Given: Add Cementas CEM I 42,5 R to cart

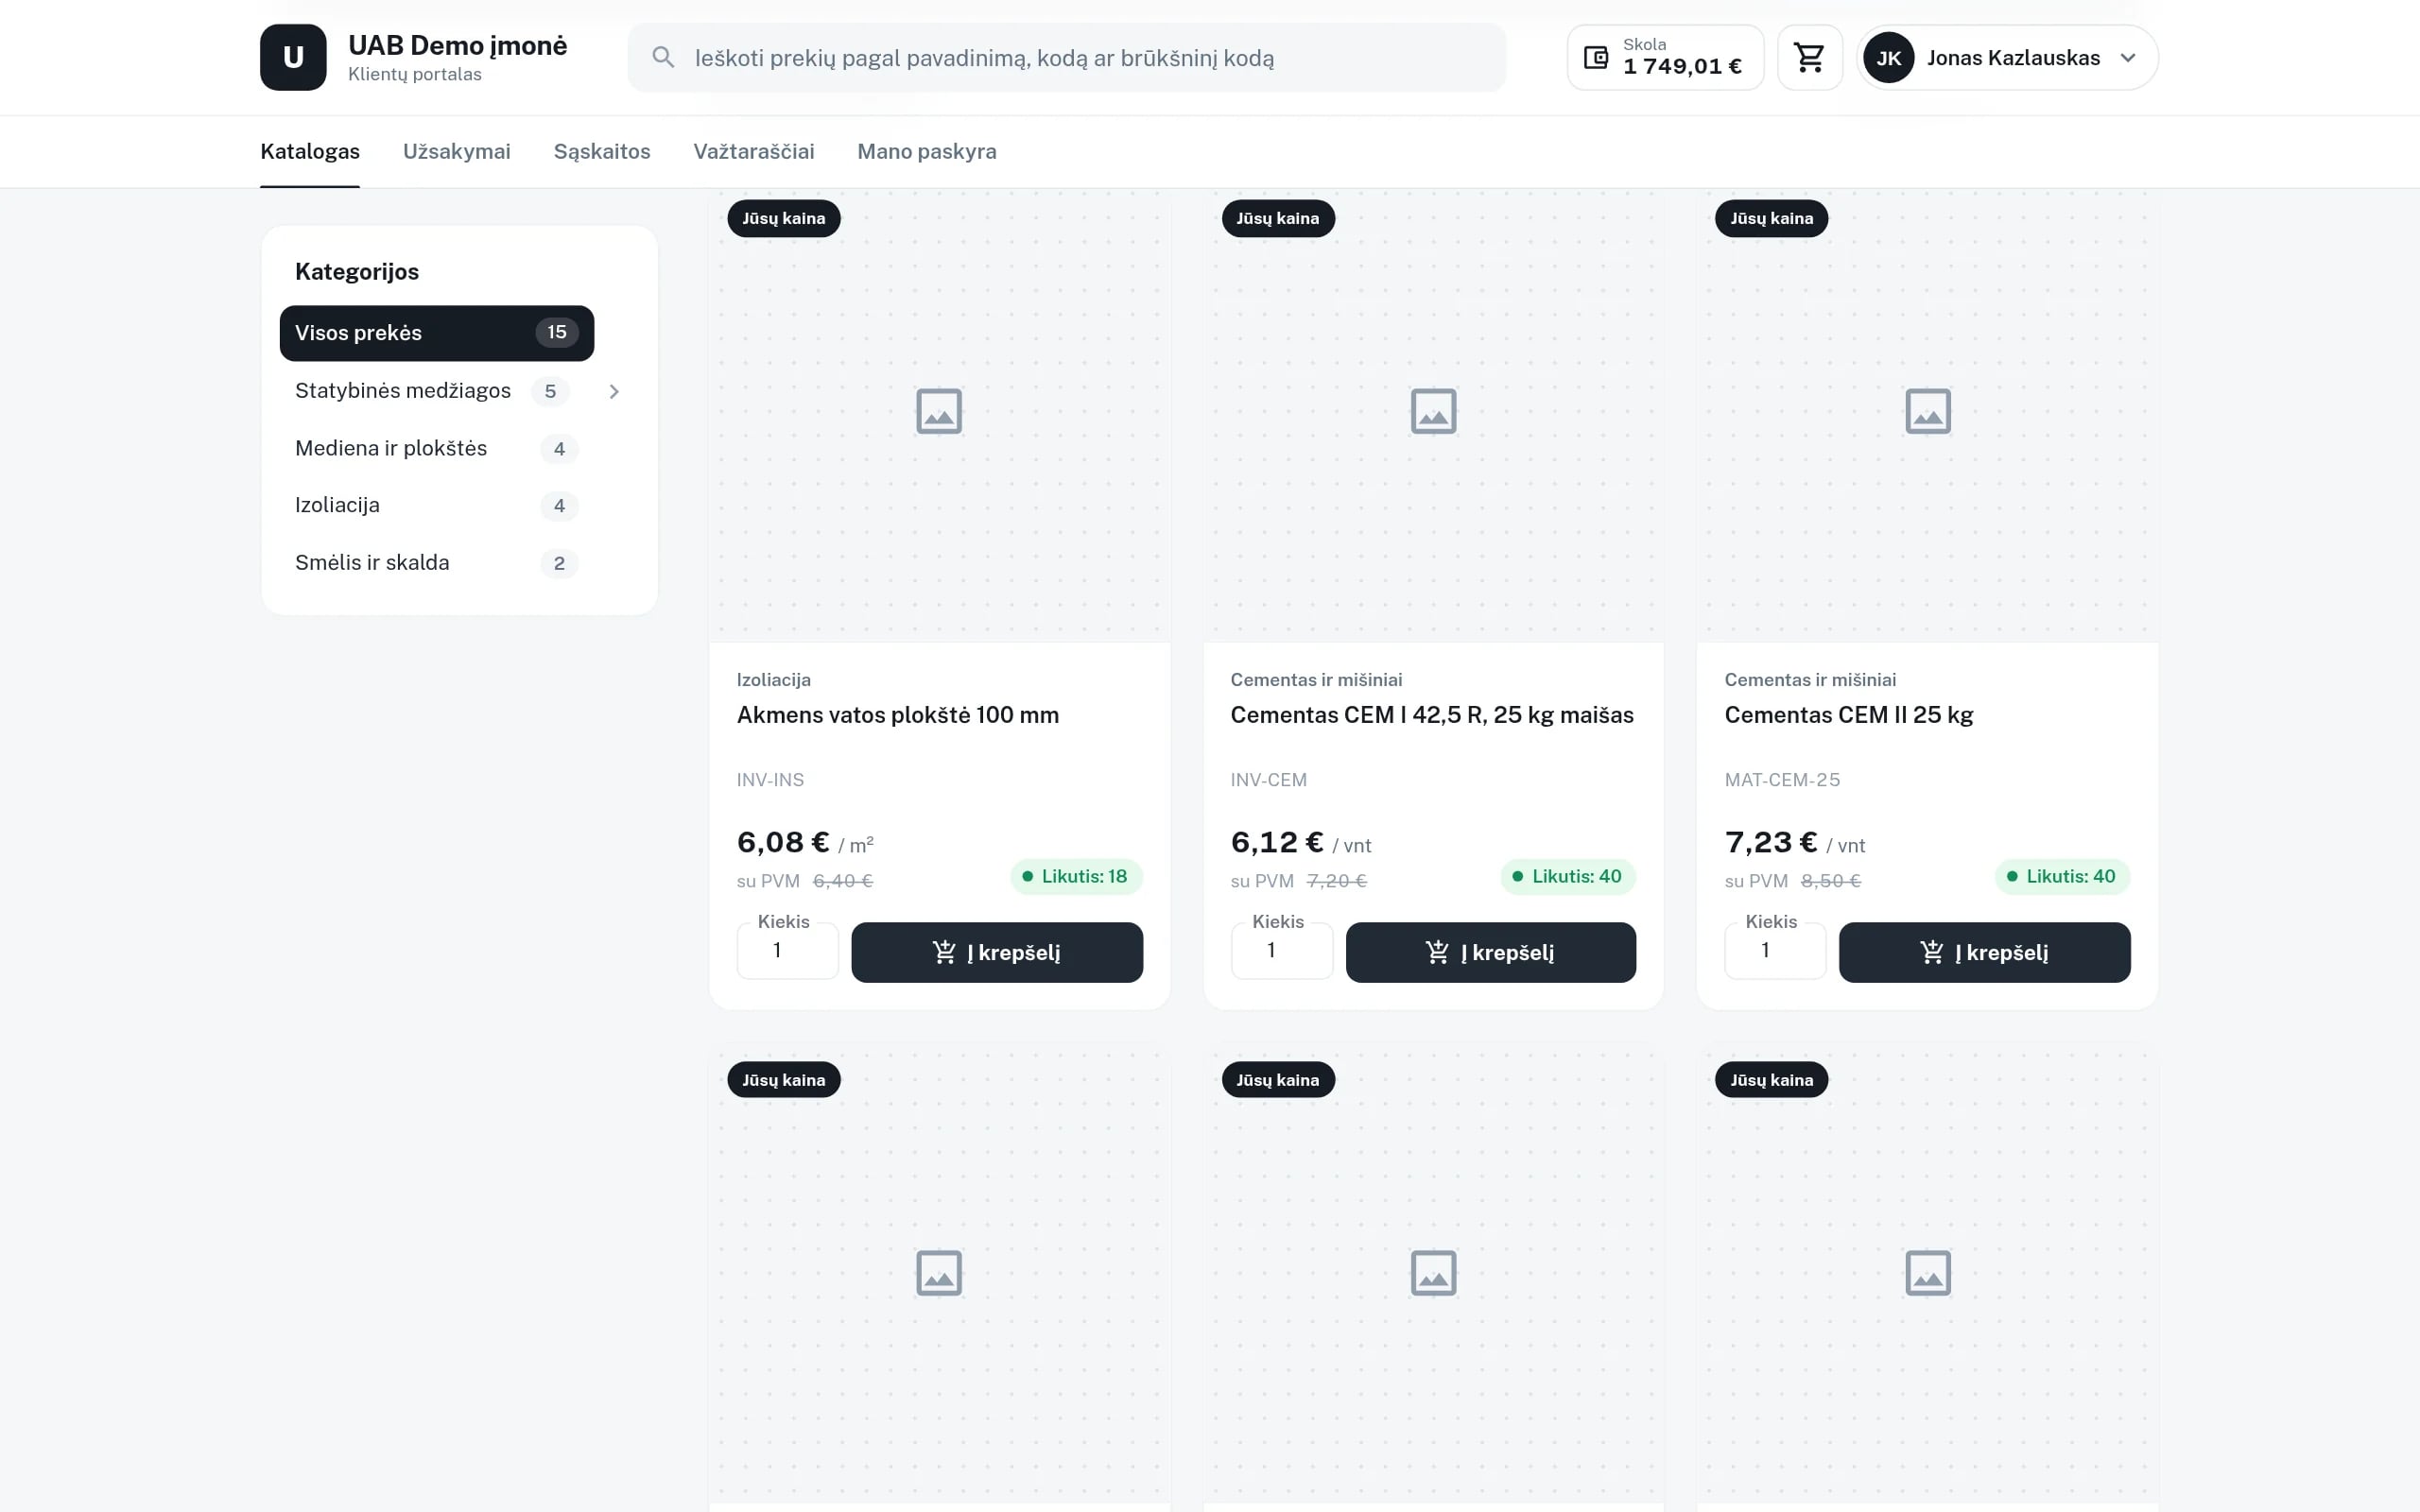Looking at the screenshot, I should pyautogui.click(x=1491, y=952).
